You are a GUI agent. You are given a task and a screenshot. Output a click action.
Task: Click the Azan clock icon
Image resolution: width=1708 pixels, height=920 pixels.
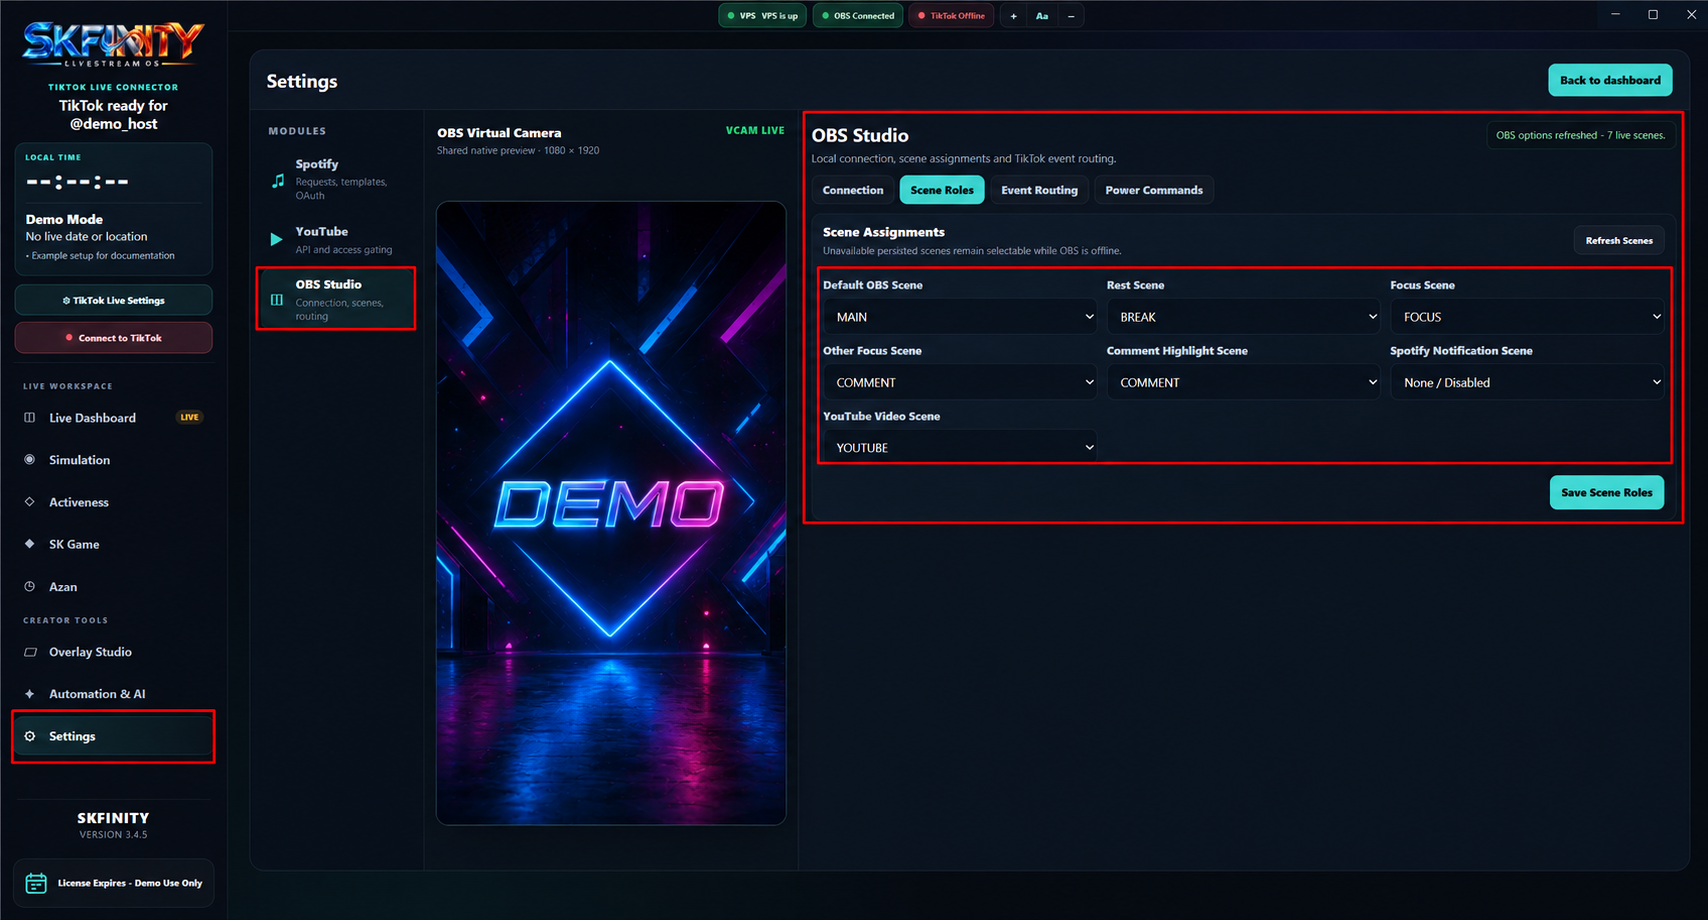point(30,586)
